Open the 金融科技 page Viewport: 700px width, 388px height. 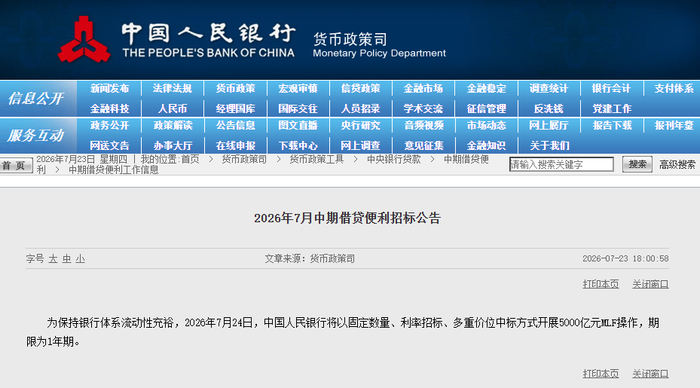pyautogui.click(x=109, y=108)
